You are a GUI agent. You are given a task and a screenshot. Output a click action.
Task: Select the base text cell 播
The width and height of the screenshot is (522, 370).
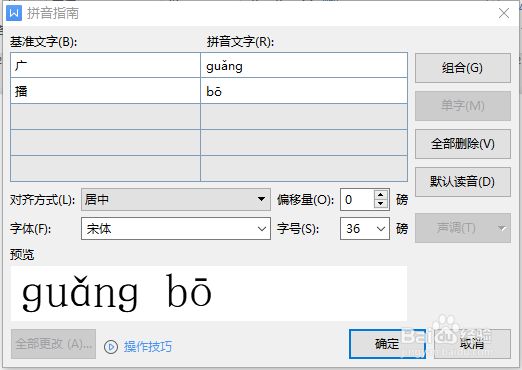pyautogui.click(x=105, y=91)
